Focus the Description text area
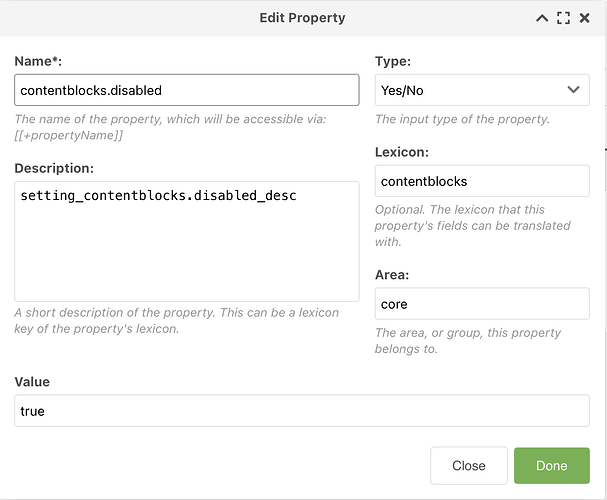 pos(186,241)
